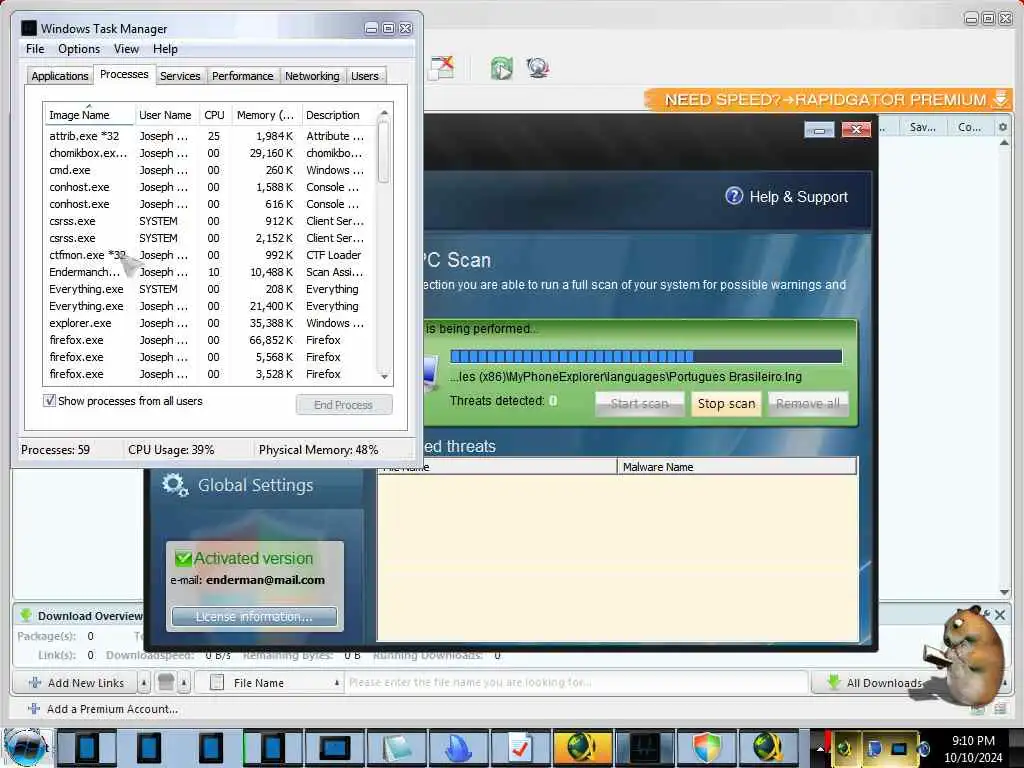Show hidden tray icons arrow
Viewport: 1024px width, 768px height.
pos(820,749)
